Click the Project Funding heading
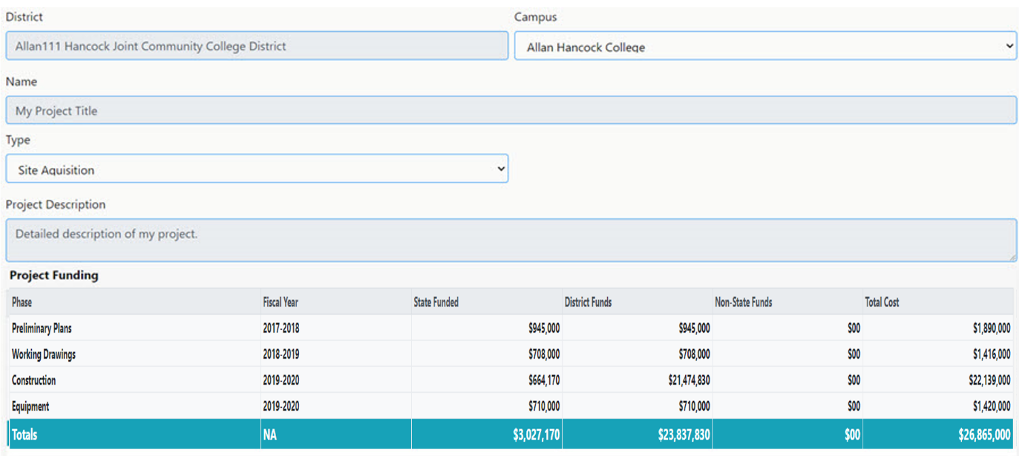1020x456 pixels. pyautogui.click(x=54, y=275)
